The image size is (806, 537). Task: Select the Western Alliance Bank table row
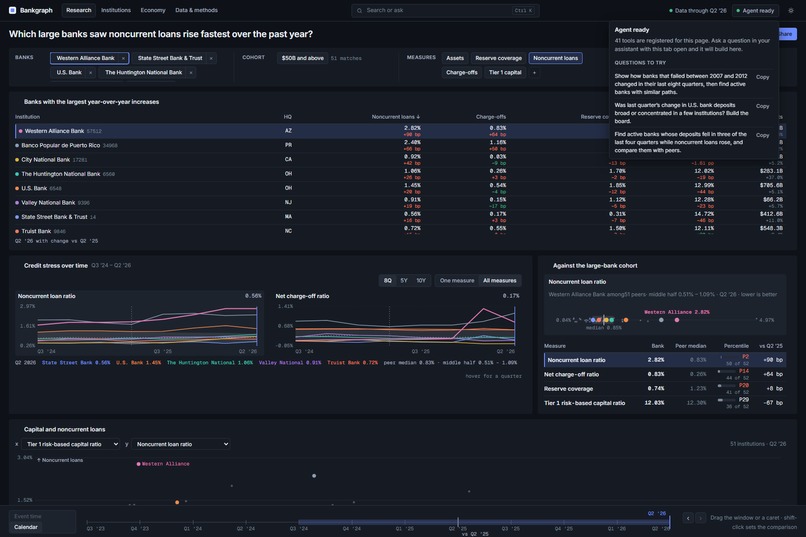tap(398, 131)
